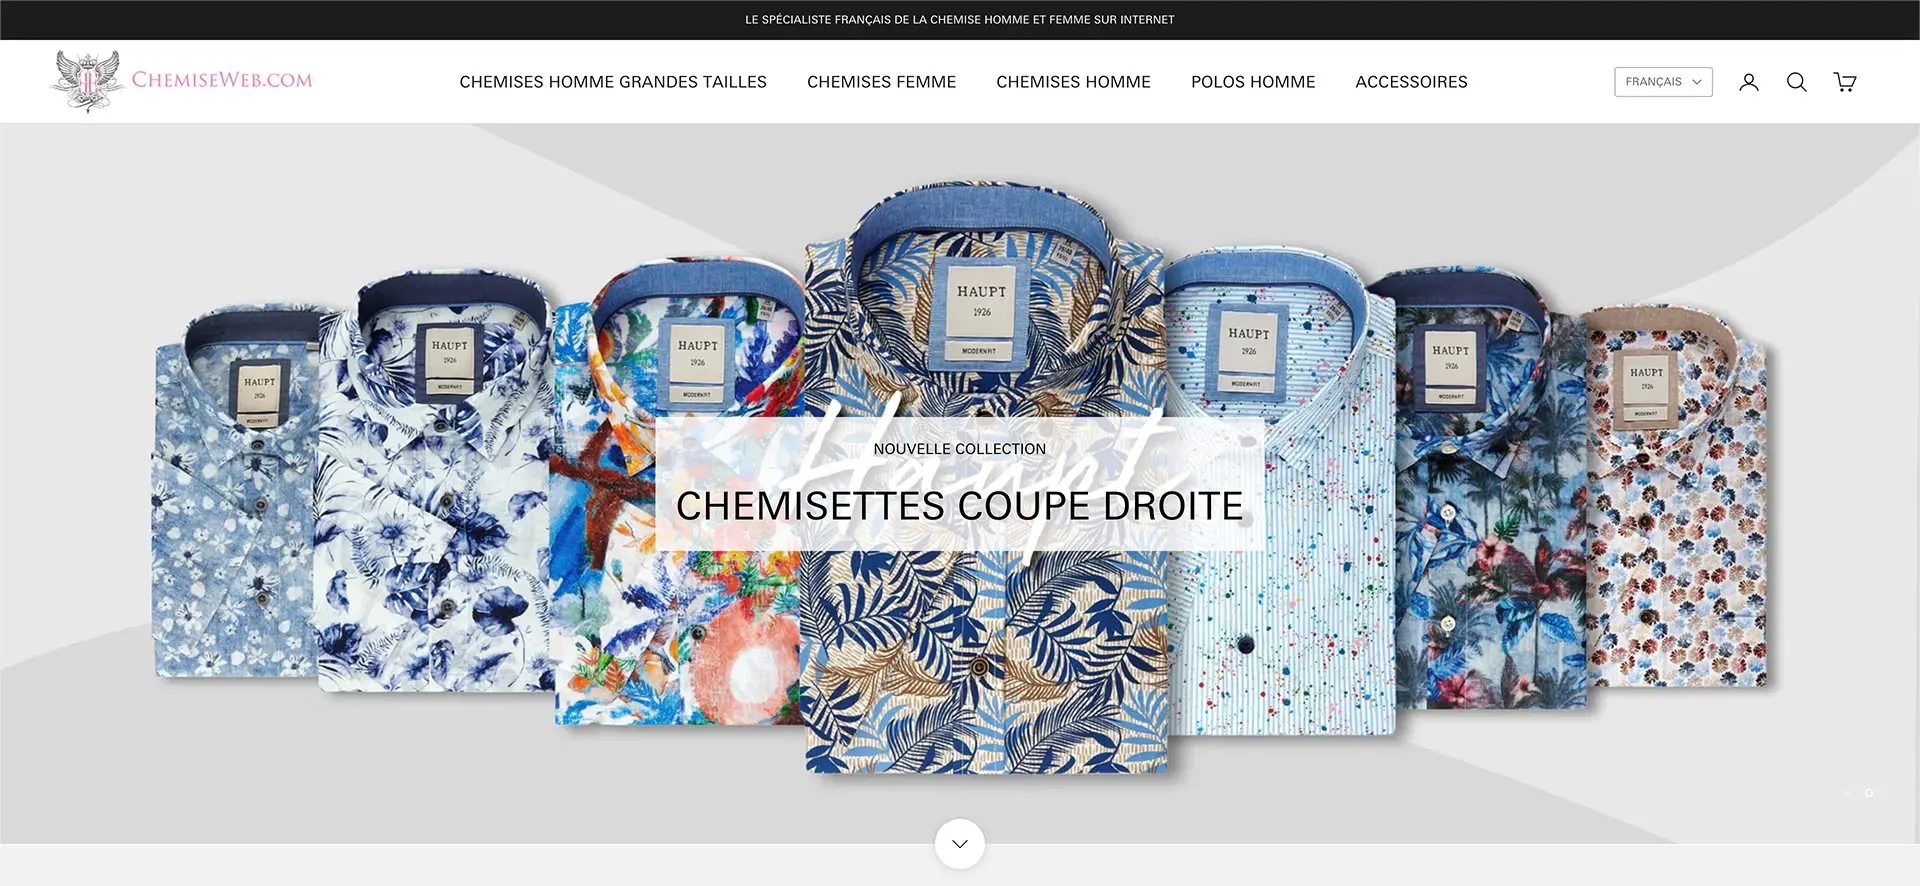1920x886 pixels.
Task: Select the ring-shaped slideshow pagination dot
Action: [x=1869, y=793]
